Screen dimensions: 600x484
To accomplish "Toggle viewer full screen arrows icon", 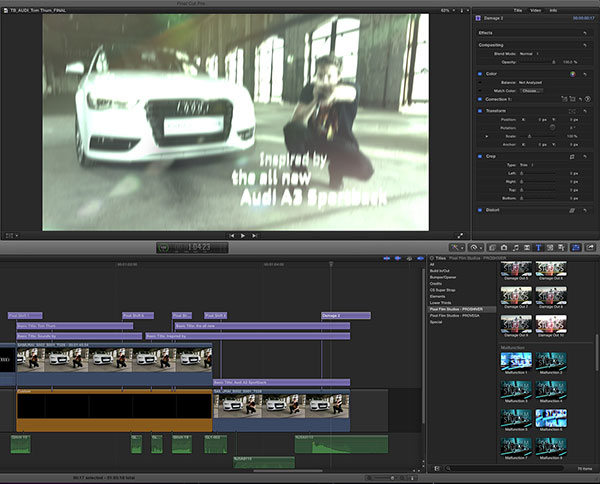I will (460, 236).
